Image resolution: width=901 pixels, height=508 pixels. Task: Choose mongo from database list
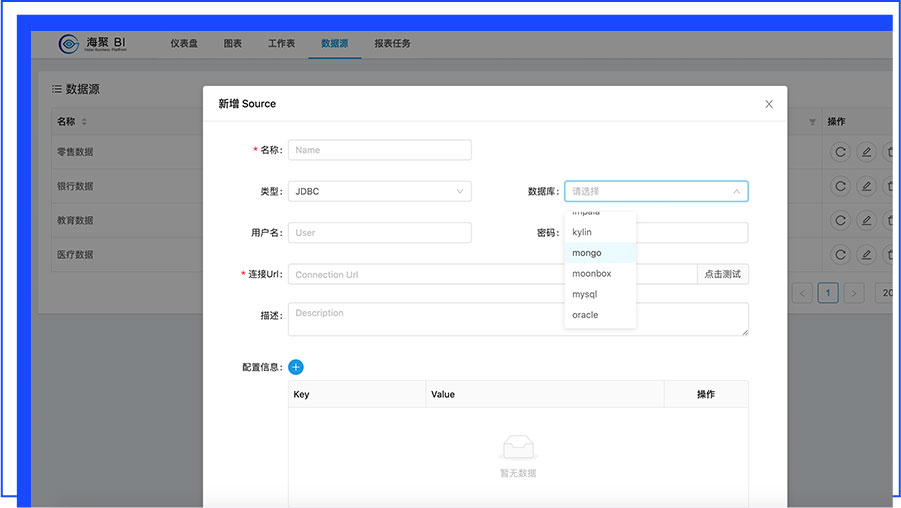pos(600,253)
